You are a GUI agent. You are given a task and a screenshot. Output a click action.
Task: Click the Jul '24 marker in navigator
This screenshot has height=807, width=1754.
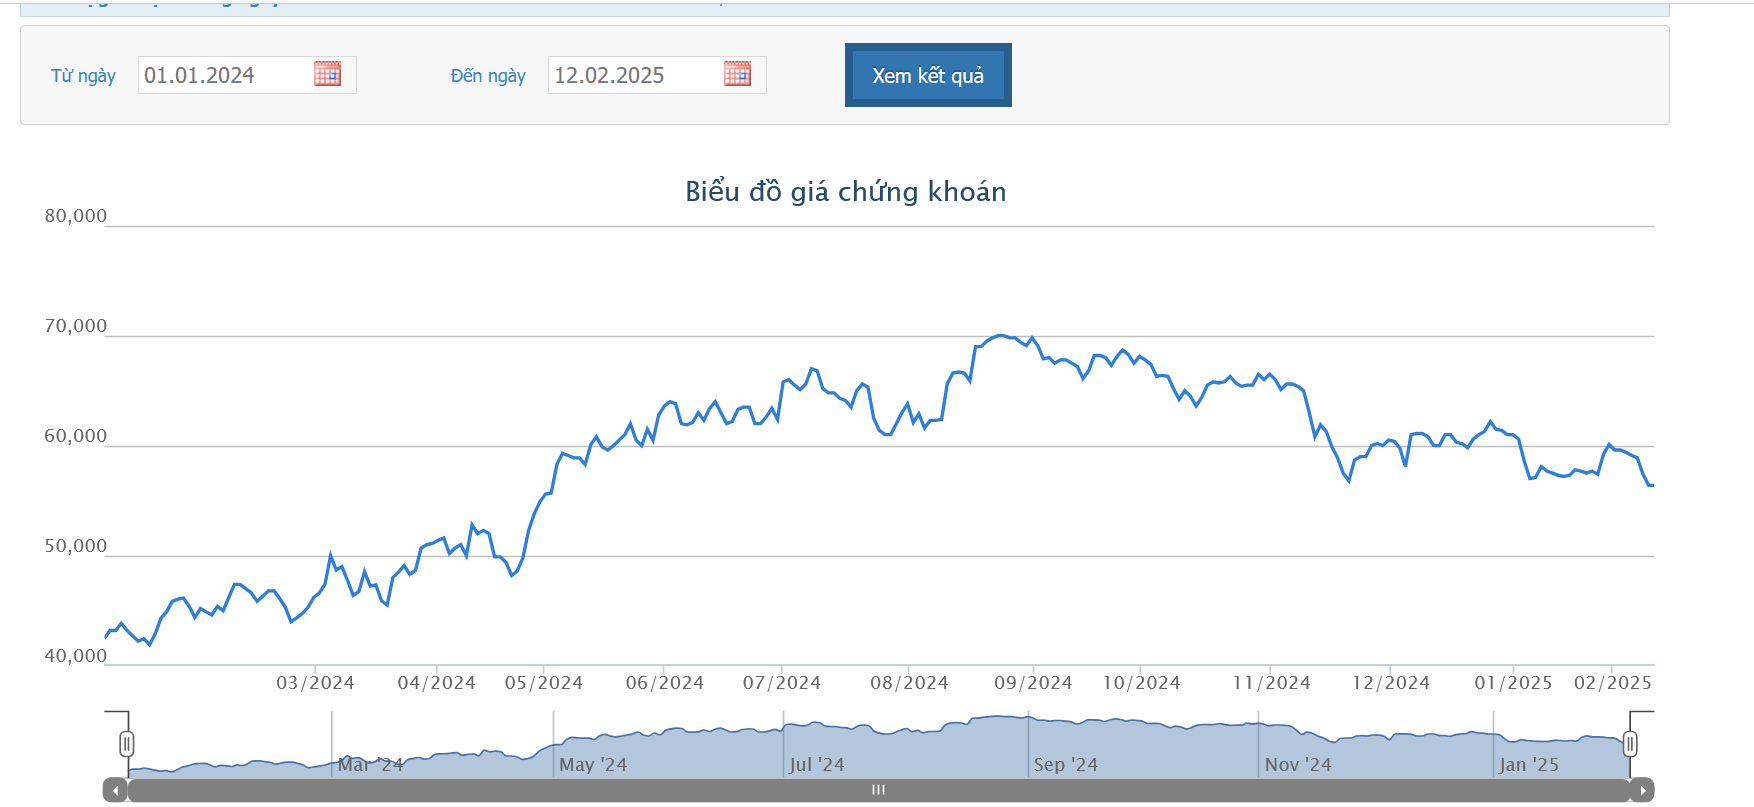click(x=816, y=765)
